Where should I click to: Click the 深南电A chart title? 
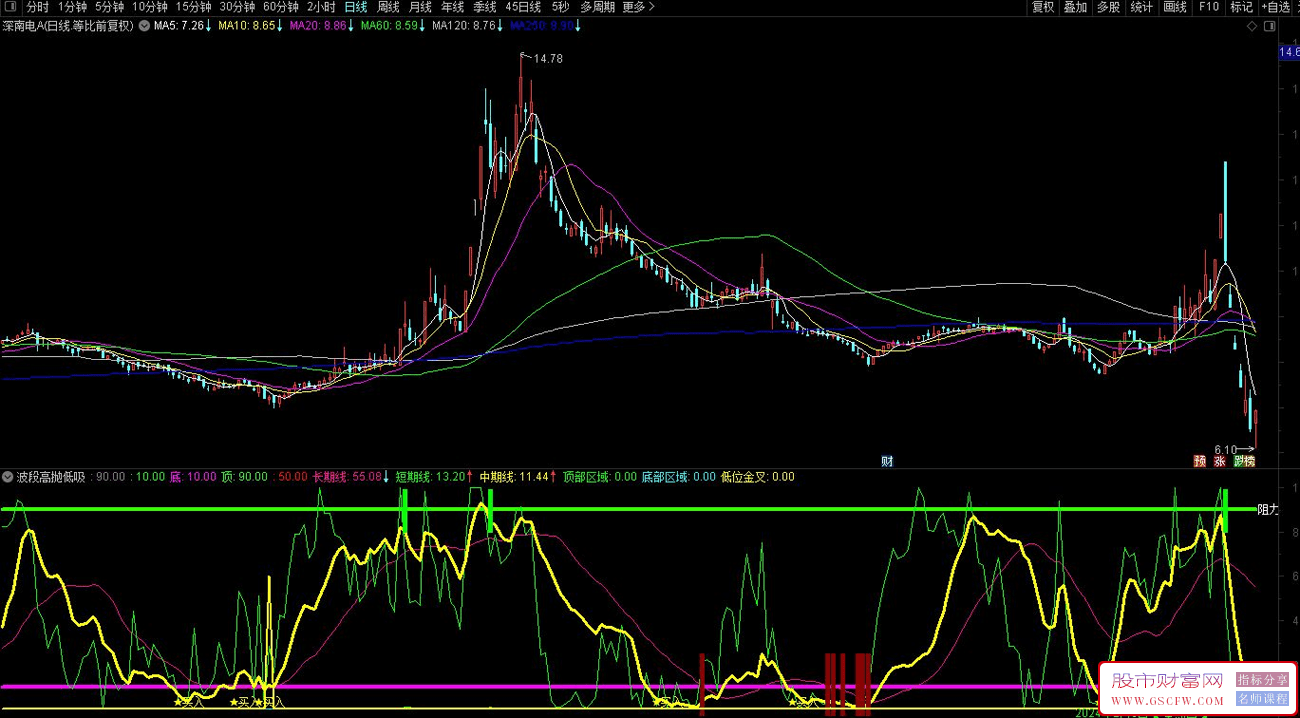(68, 26)
